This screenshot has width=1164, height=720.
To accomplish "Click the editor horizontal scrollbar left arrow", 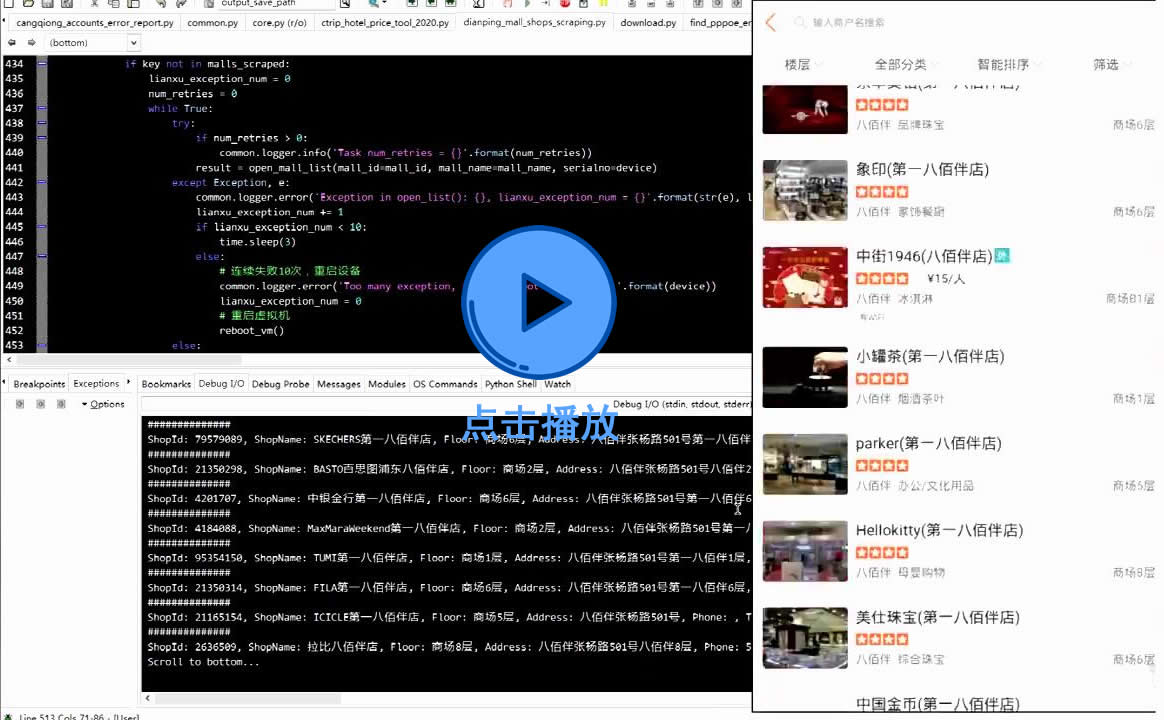I will pyautogui.click(x=9, y=360).
